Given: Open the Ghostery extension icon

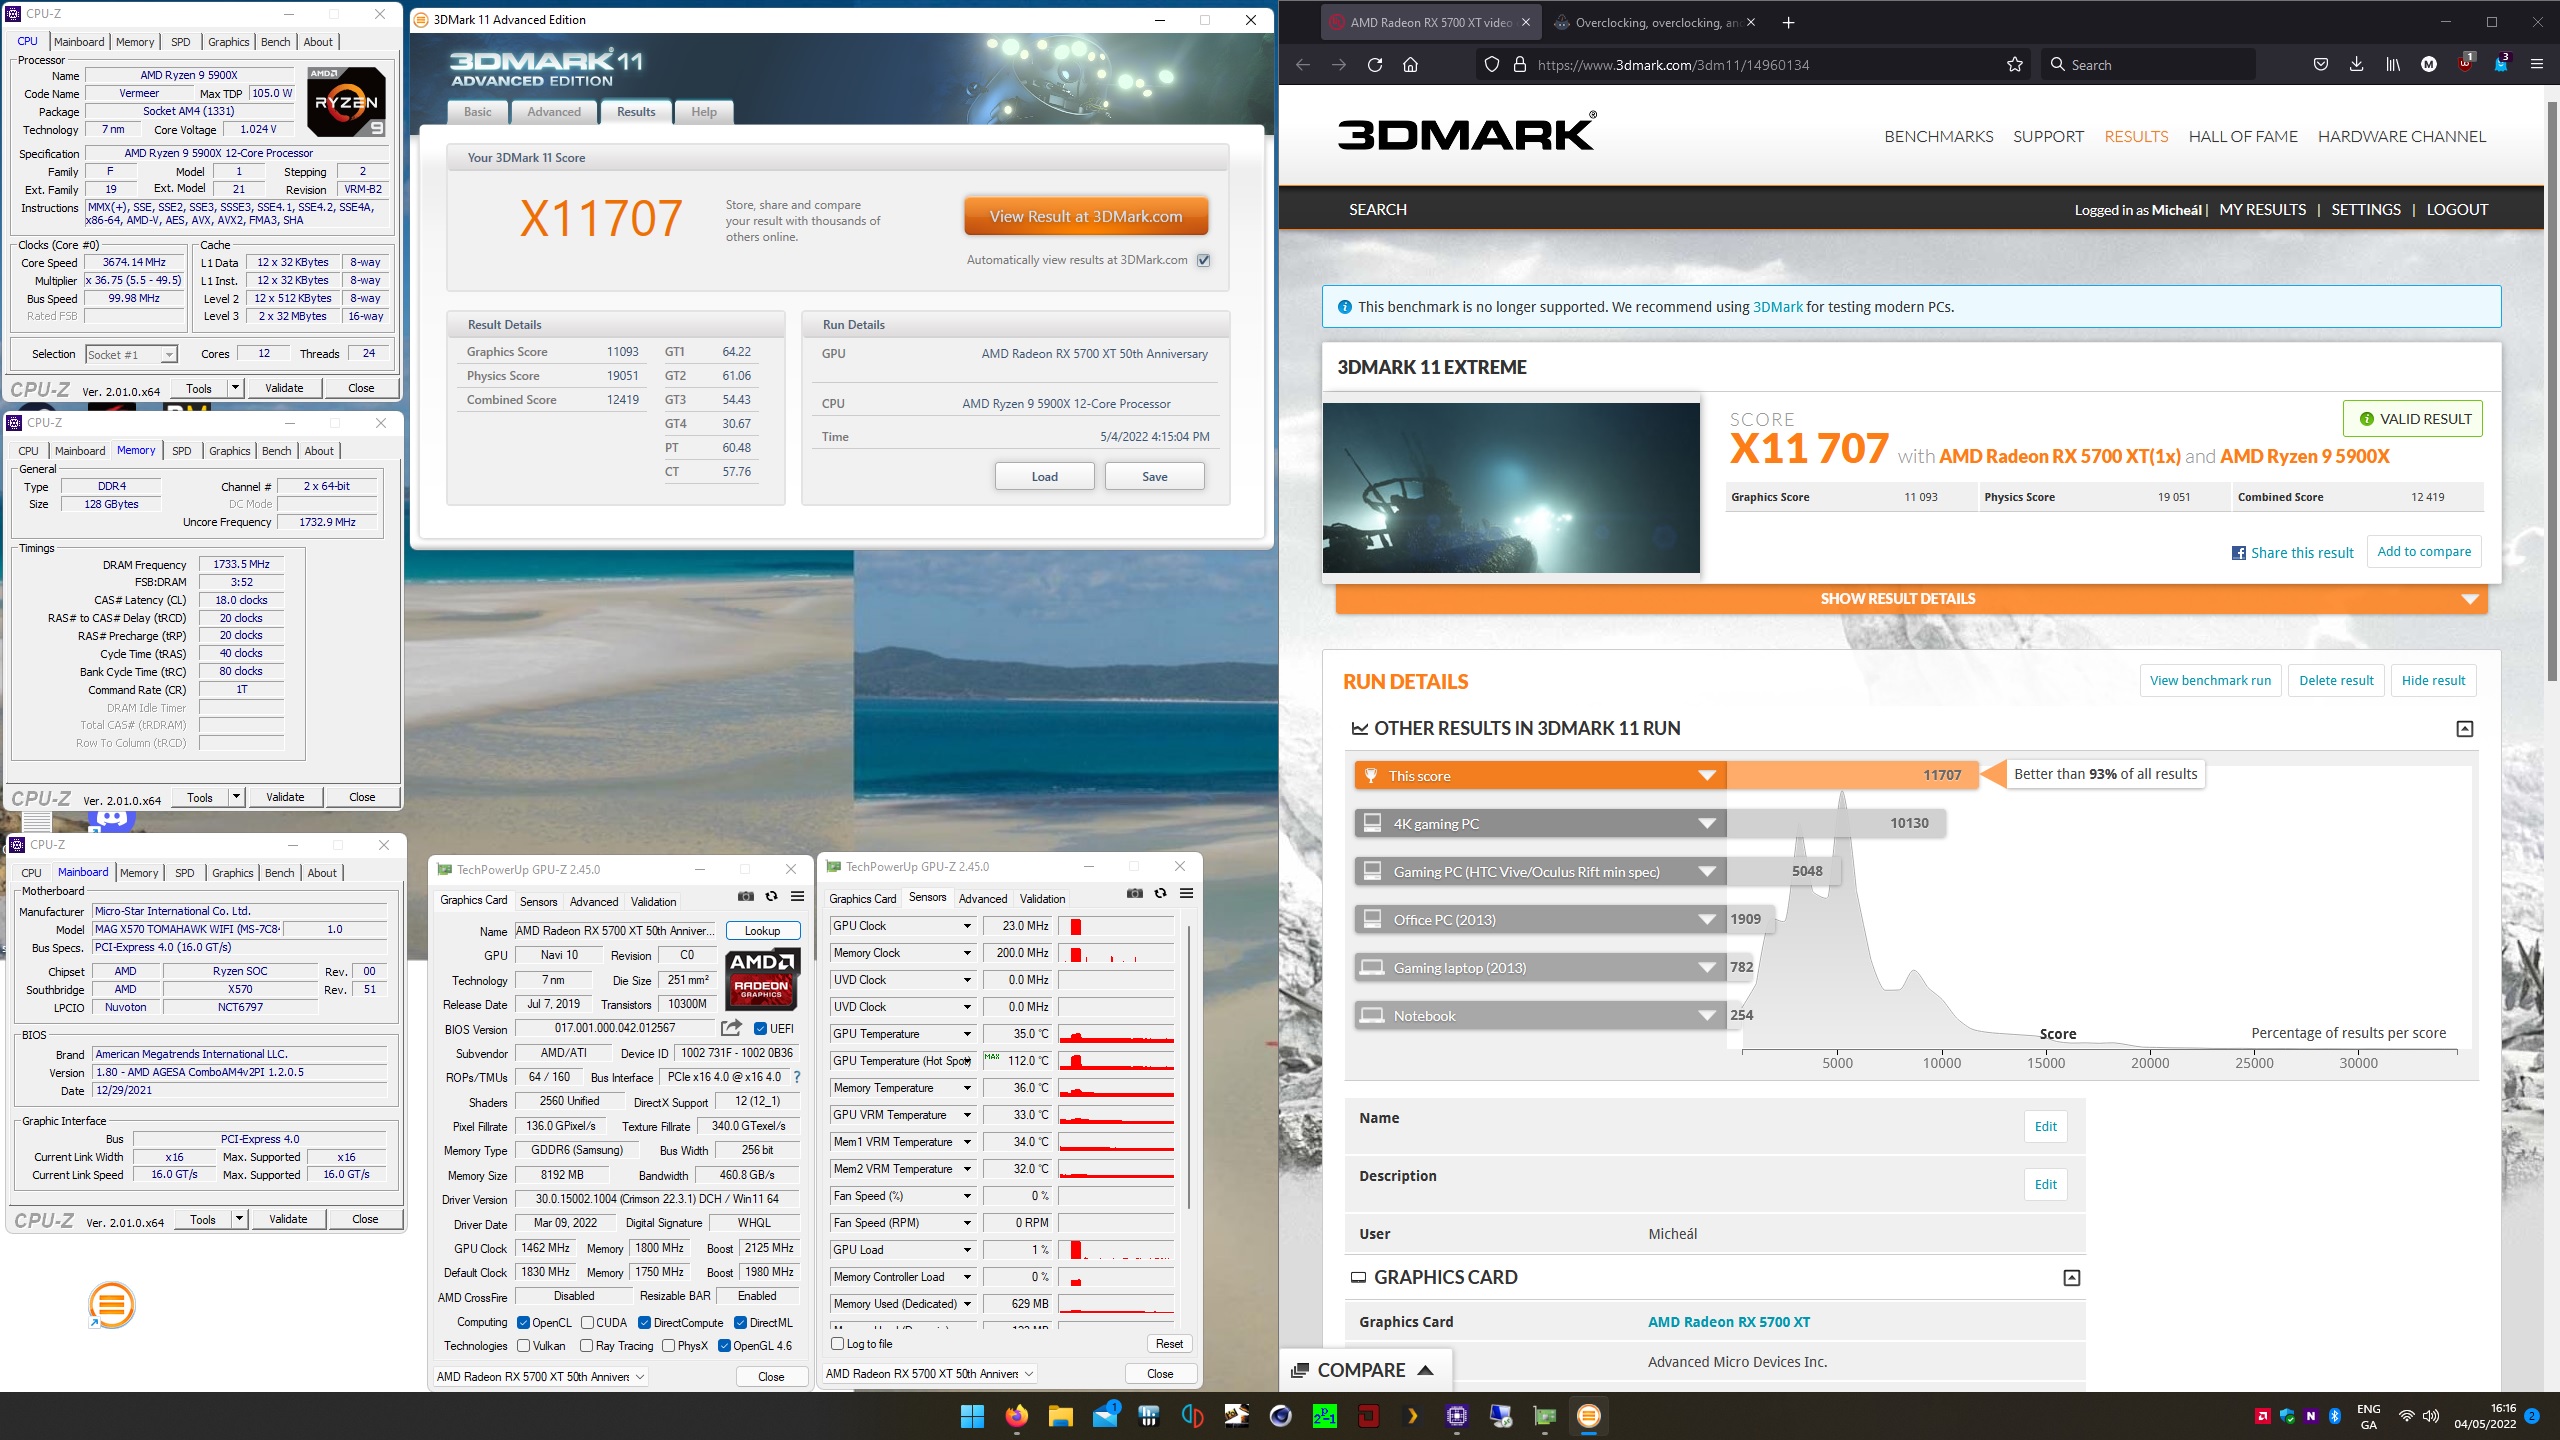Looking at the screenshot, I should (2500, 63).
